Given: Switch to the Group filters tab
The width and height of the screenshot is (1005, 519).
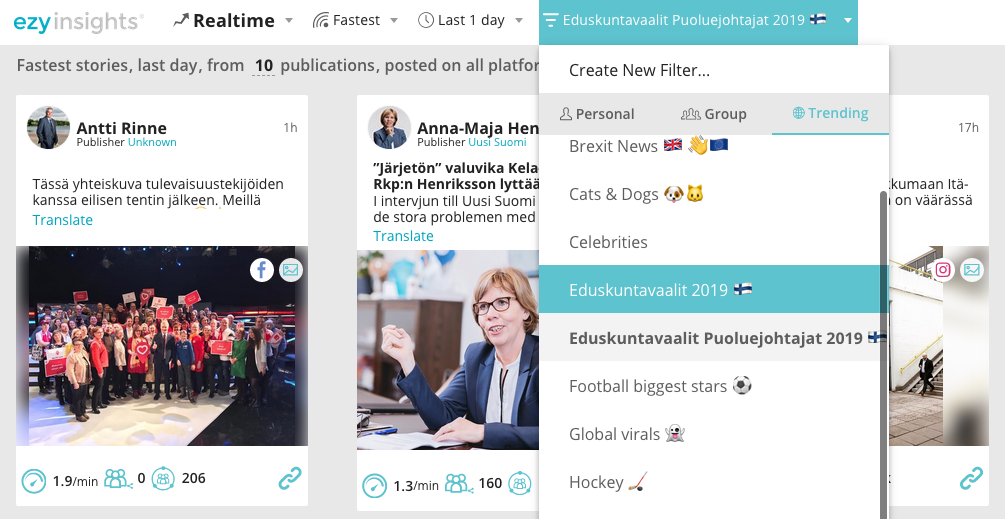Looking at the screenshot, I should coord(713,114).
